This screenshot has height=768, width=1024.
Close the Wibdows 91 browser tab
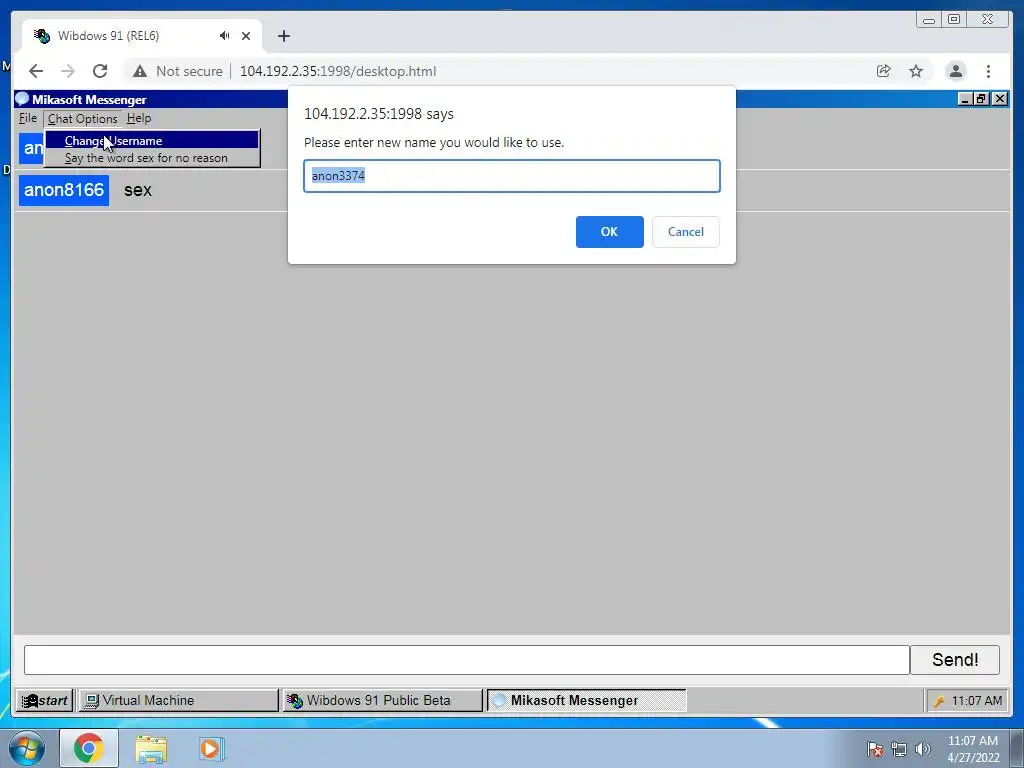[246, 36]
